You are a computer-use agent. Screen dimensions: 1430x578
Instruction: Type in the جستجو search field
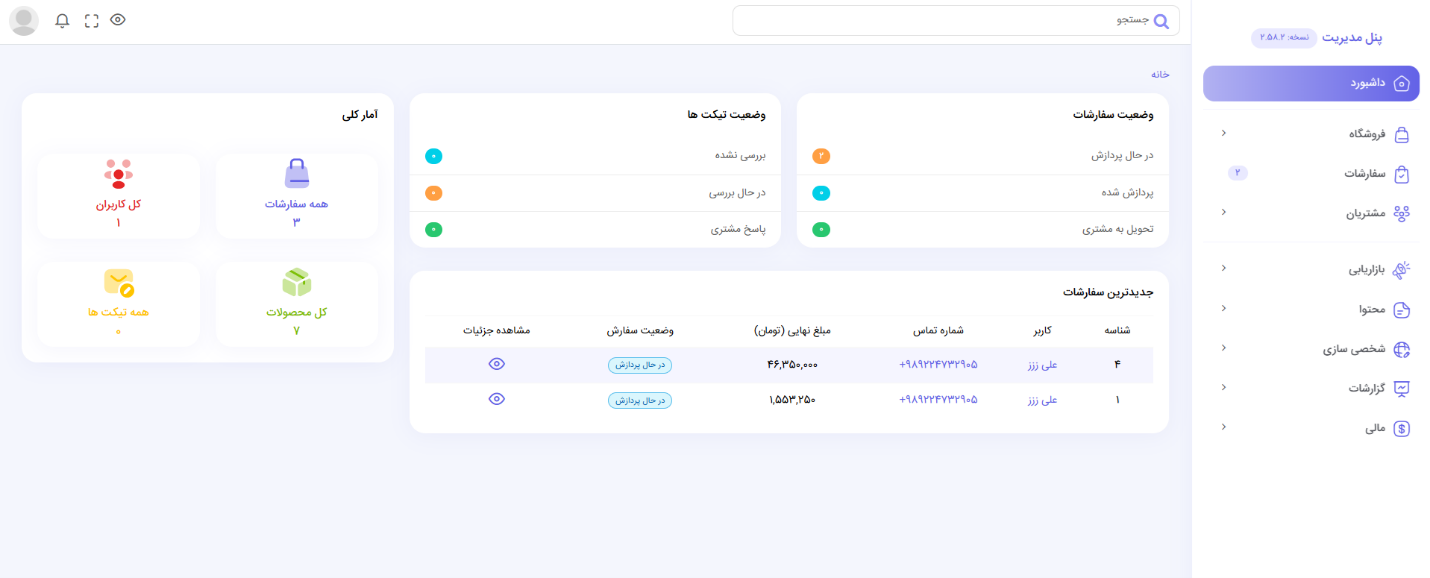point(940,21)
